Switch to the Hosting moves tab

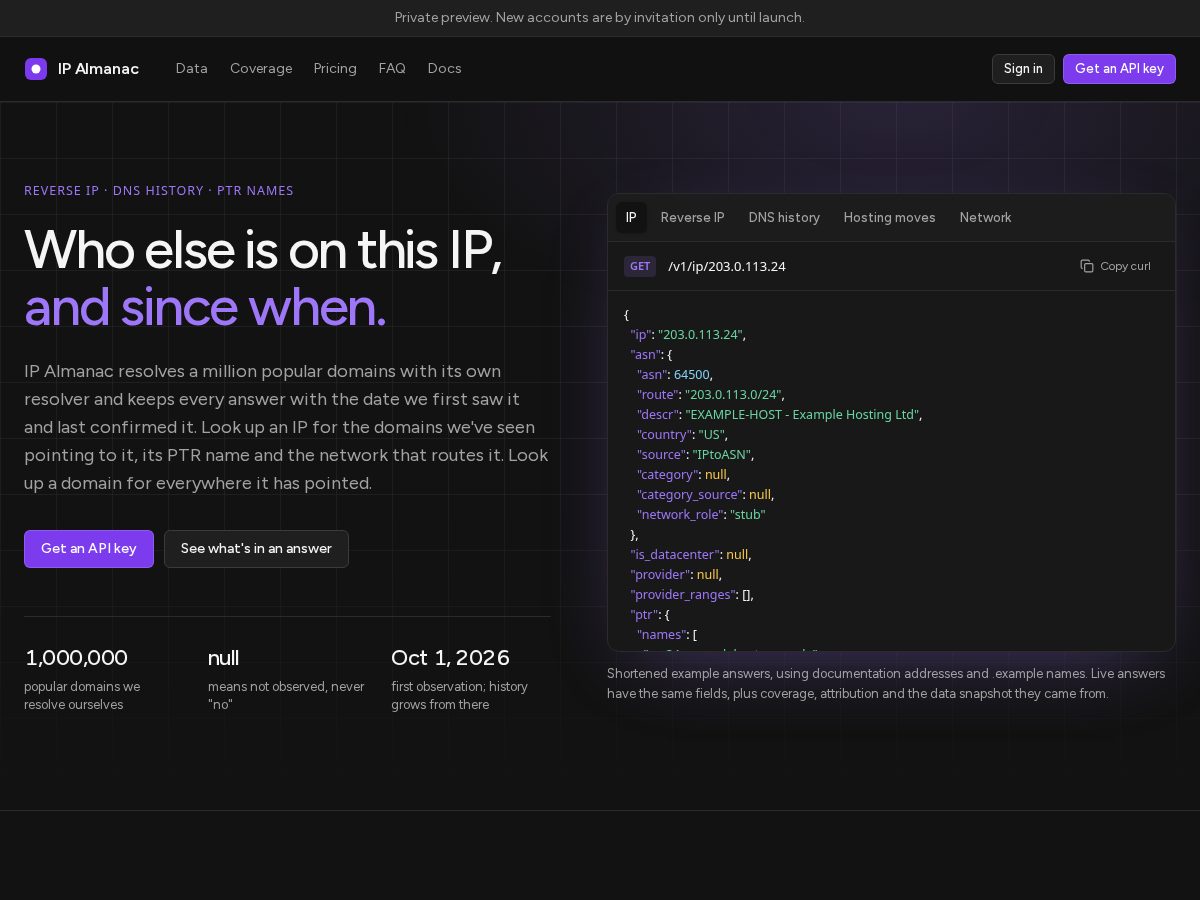tap(890, 218)
